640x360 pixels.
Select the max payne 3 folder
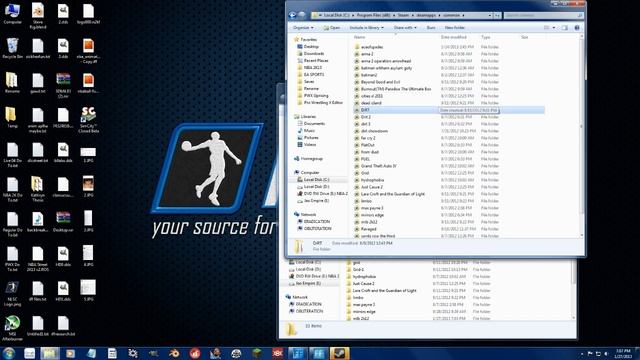coord(372,208)
